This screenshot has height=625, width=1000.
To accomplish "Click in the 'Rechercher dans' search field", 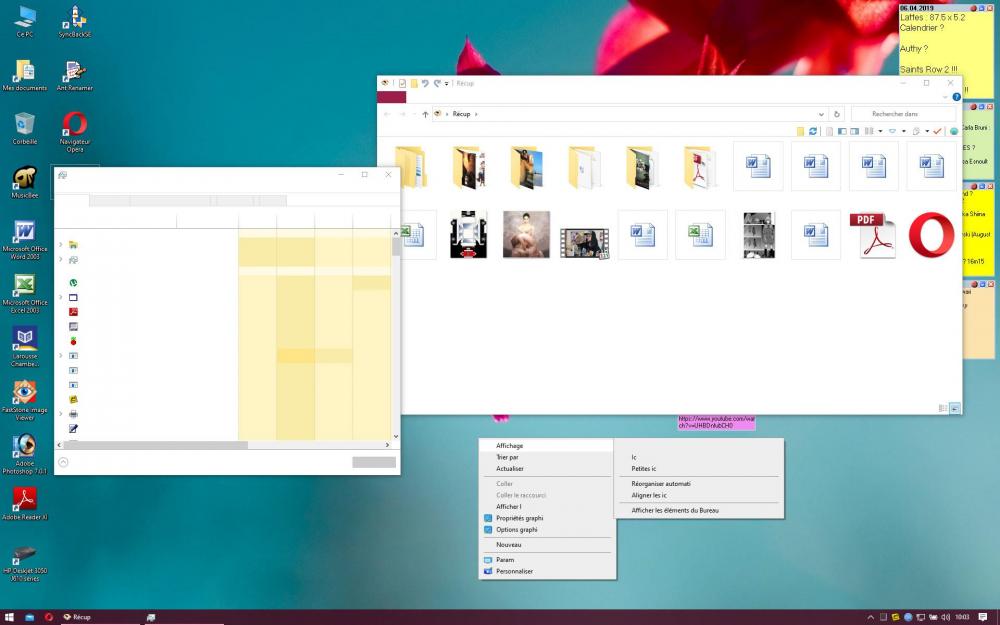I will (900, 114).
